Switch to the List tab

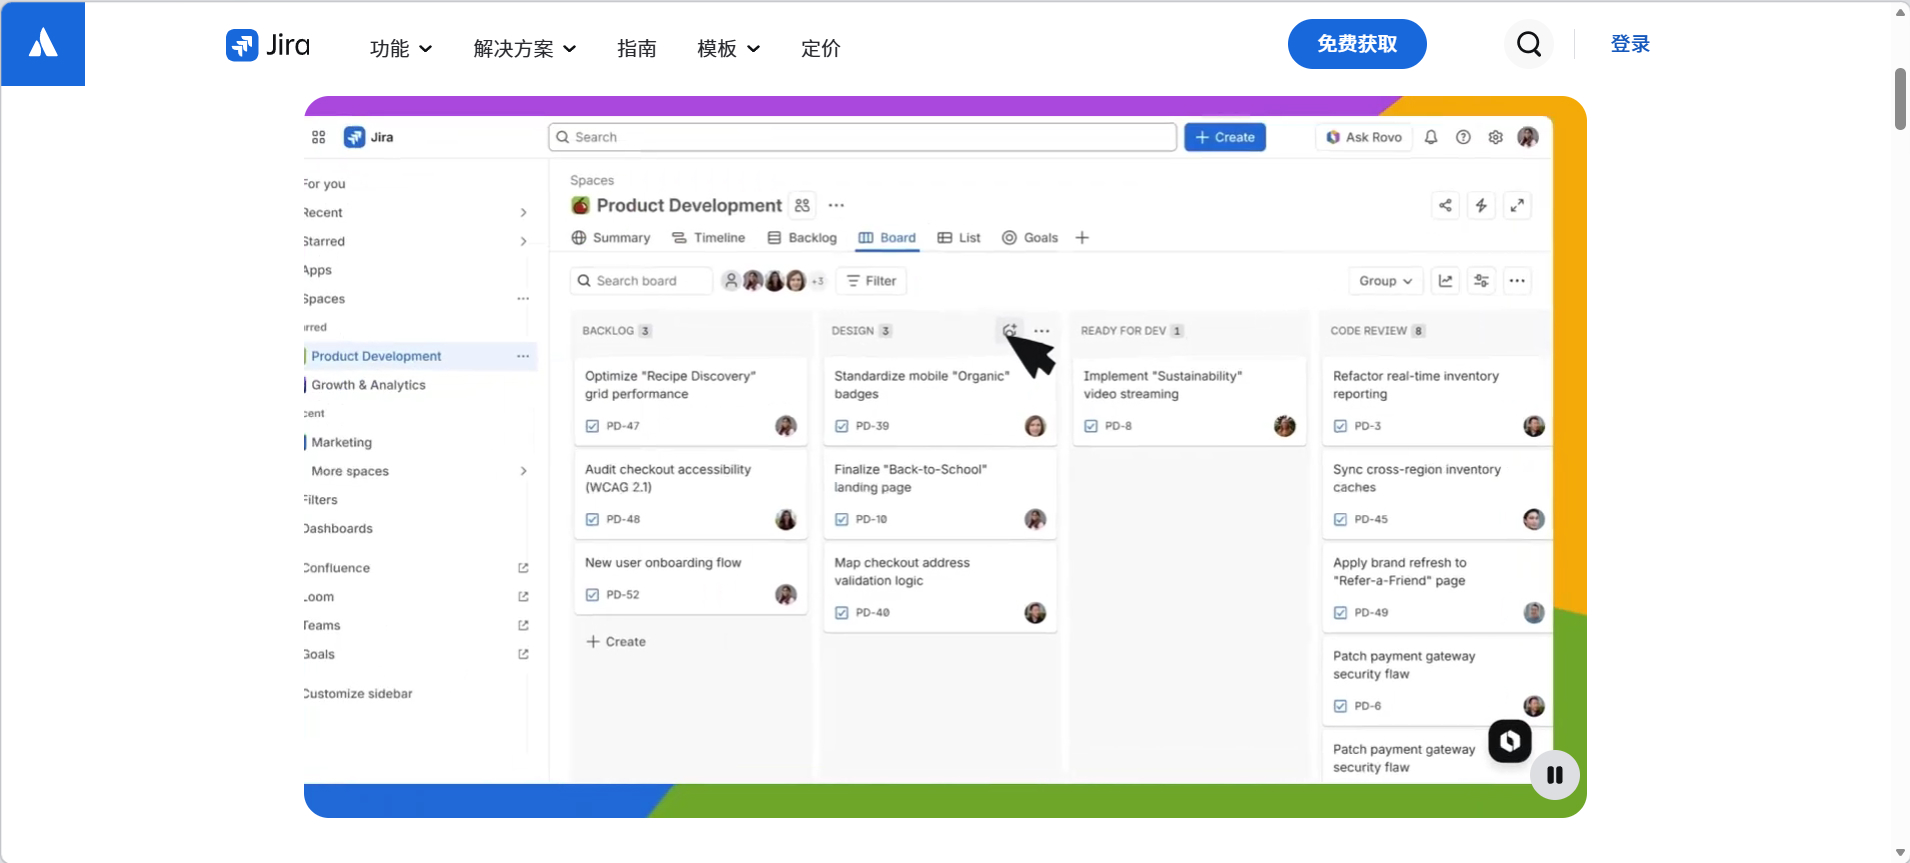[x=959, y=238]
